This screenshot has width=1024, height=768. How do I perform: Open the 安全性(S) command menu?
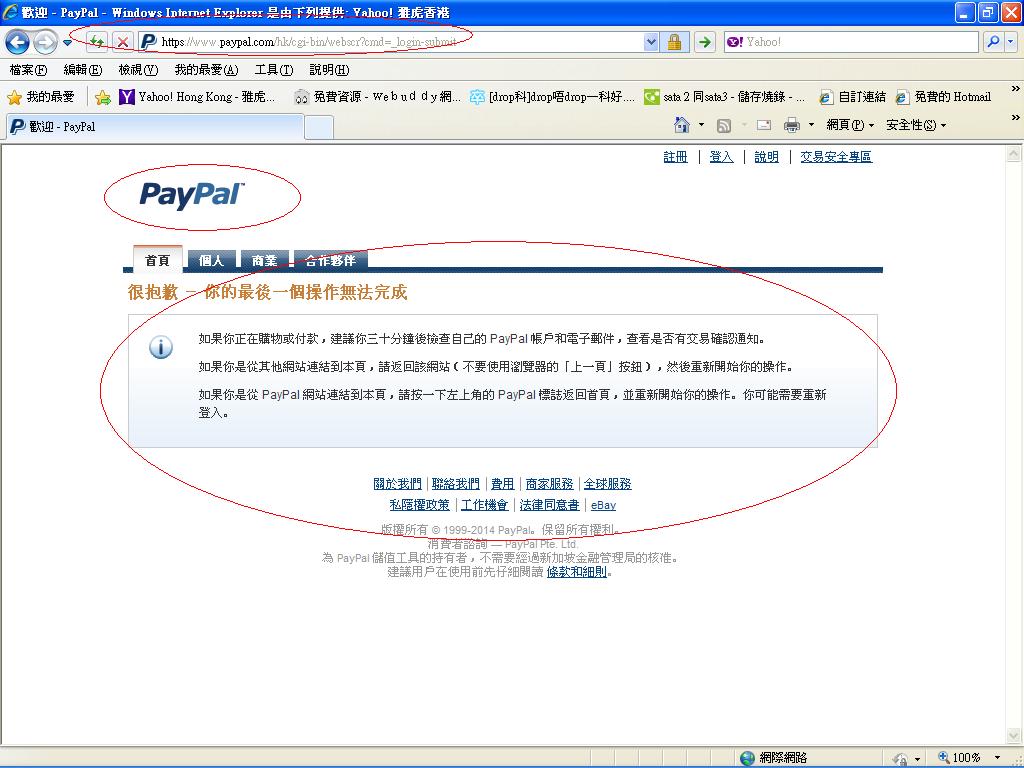point(916,125)
